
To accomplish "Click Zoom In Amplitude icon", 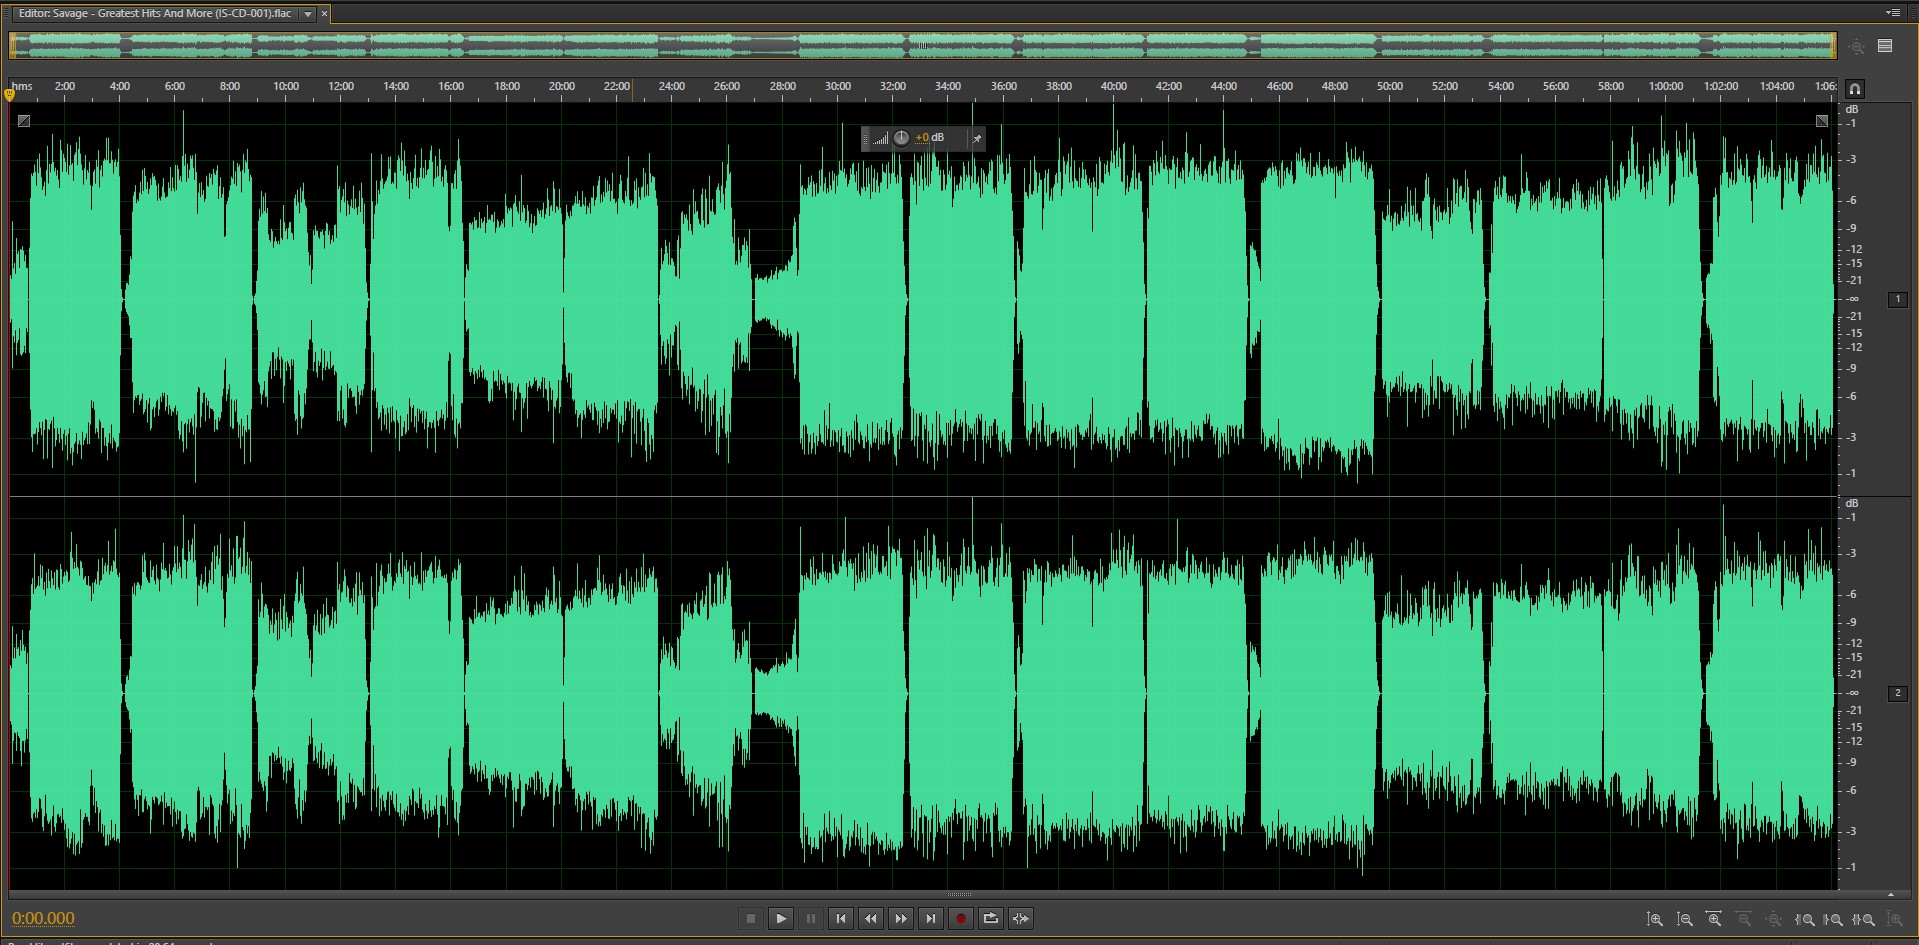I will (1655, 919).
